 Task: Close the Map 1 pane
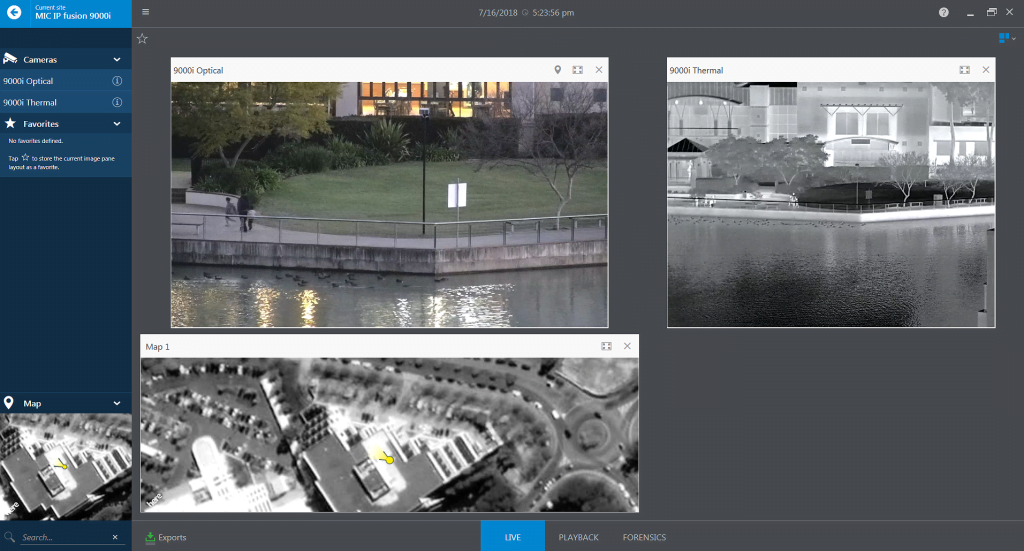(x=627, y=346)
